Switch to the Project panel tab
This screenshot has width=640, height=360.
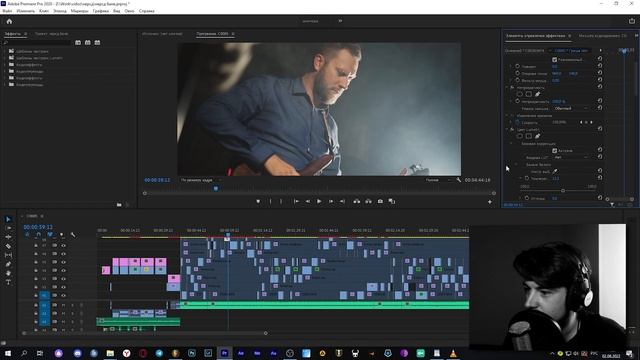pos(51,34)
